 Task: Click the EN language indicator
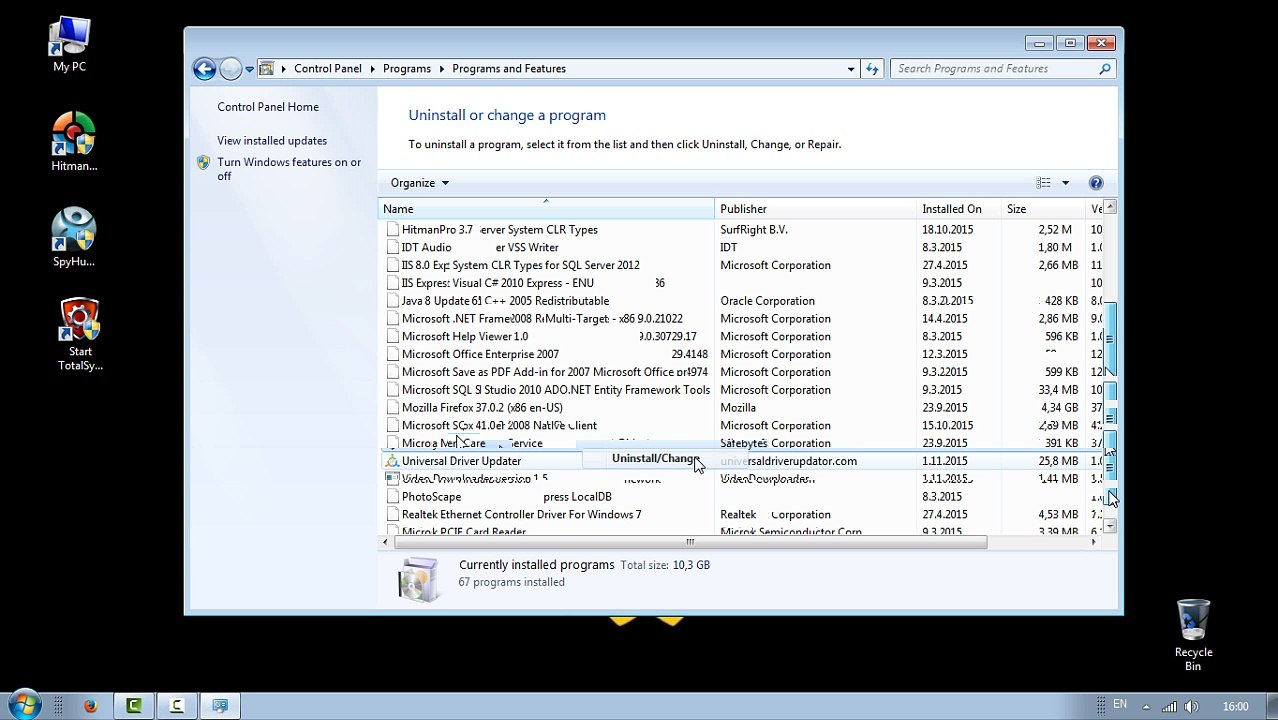point(1120,705)
